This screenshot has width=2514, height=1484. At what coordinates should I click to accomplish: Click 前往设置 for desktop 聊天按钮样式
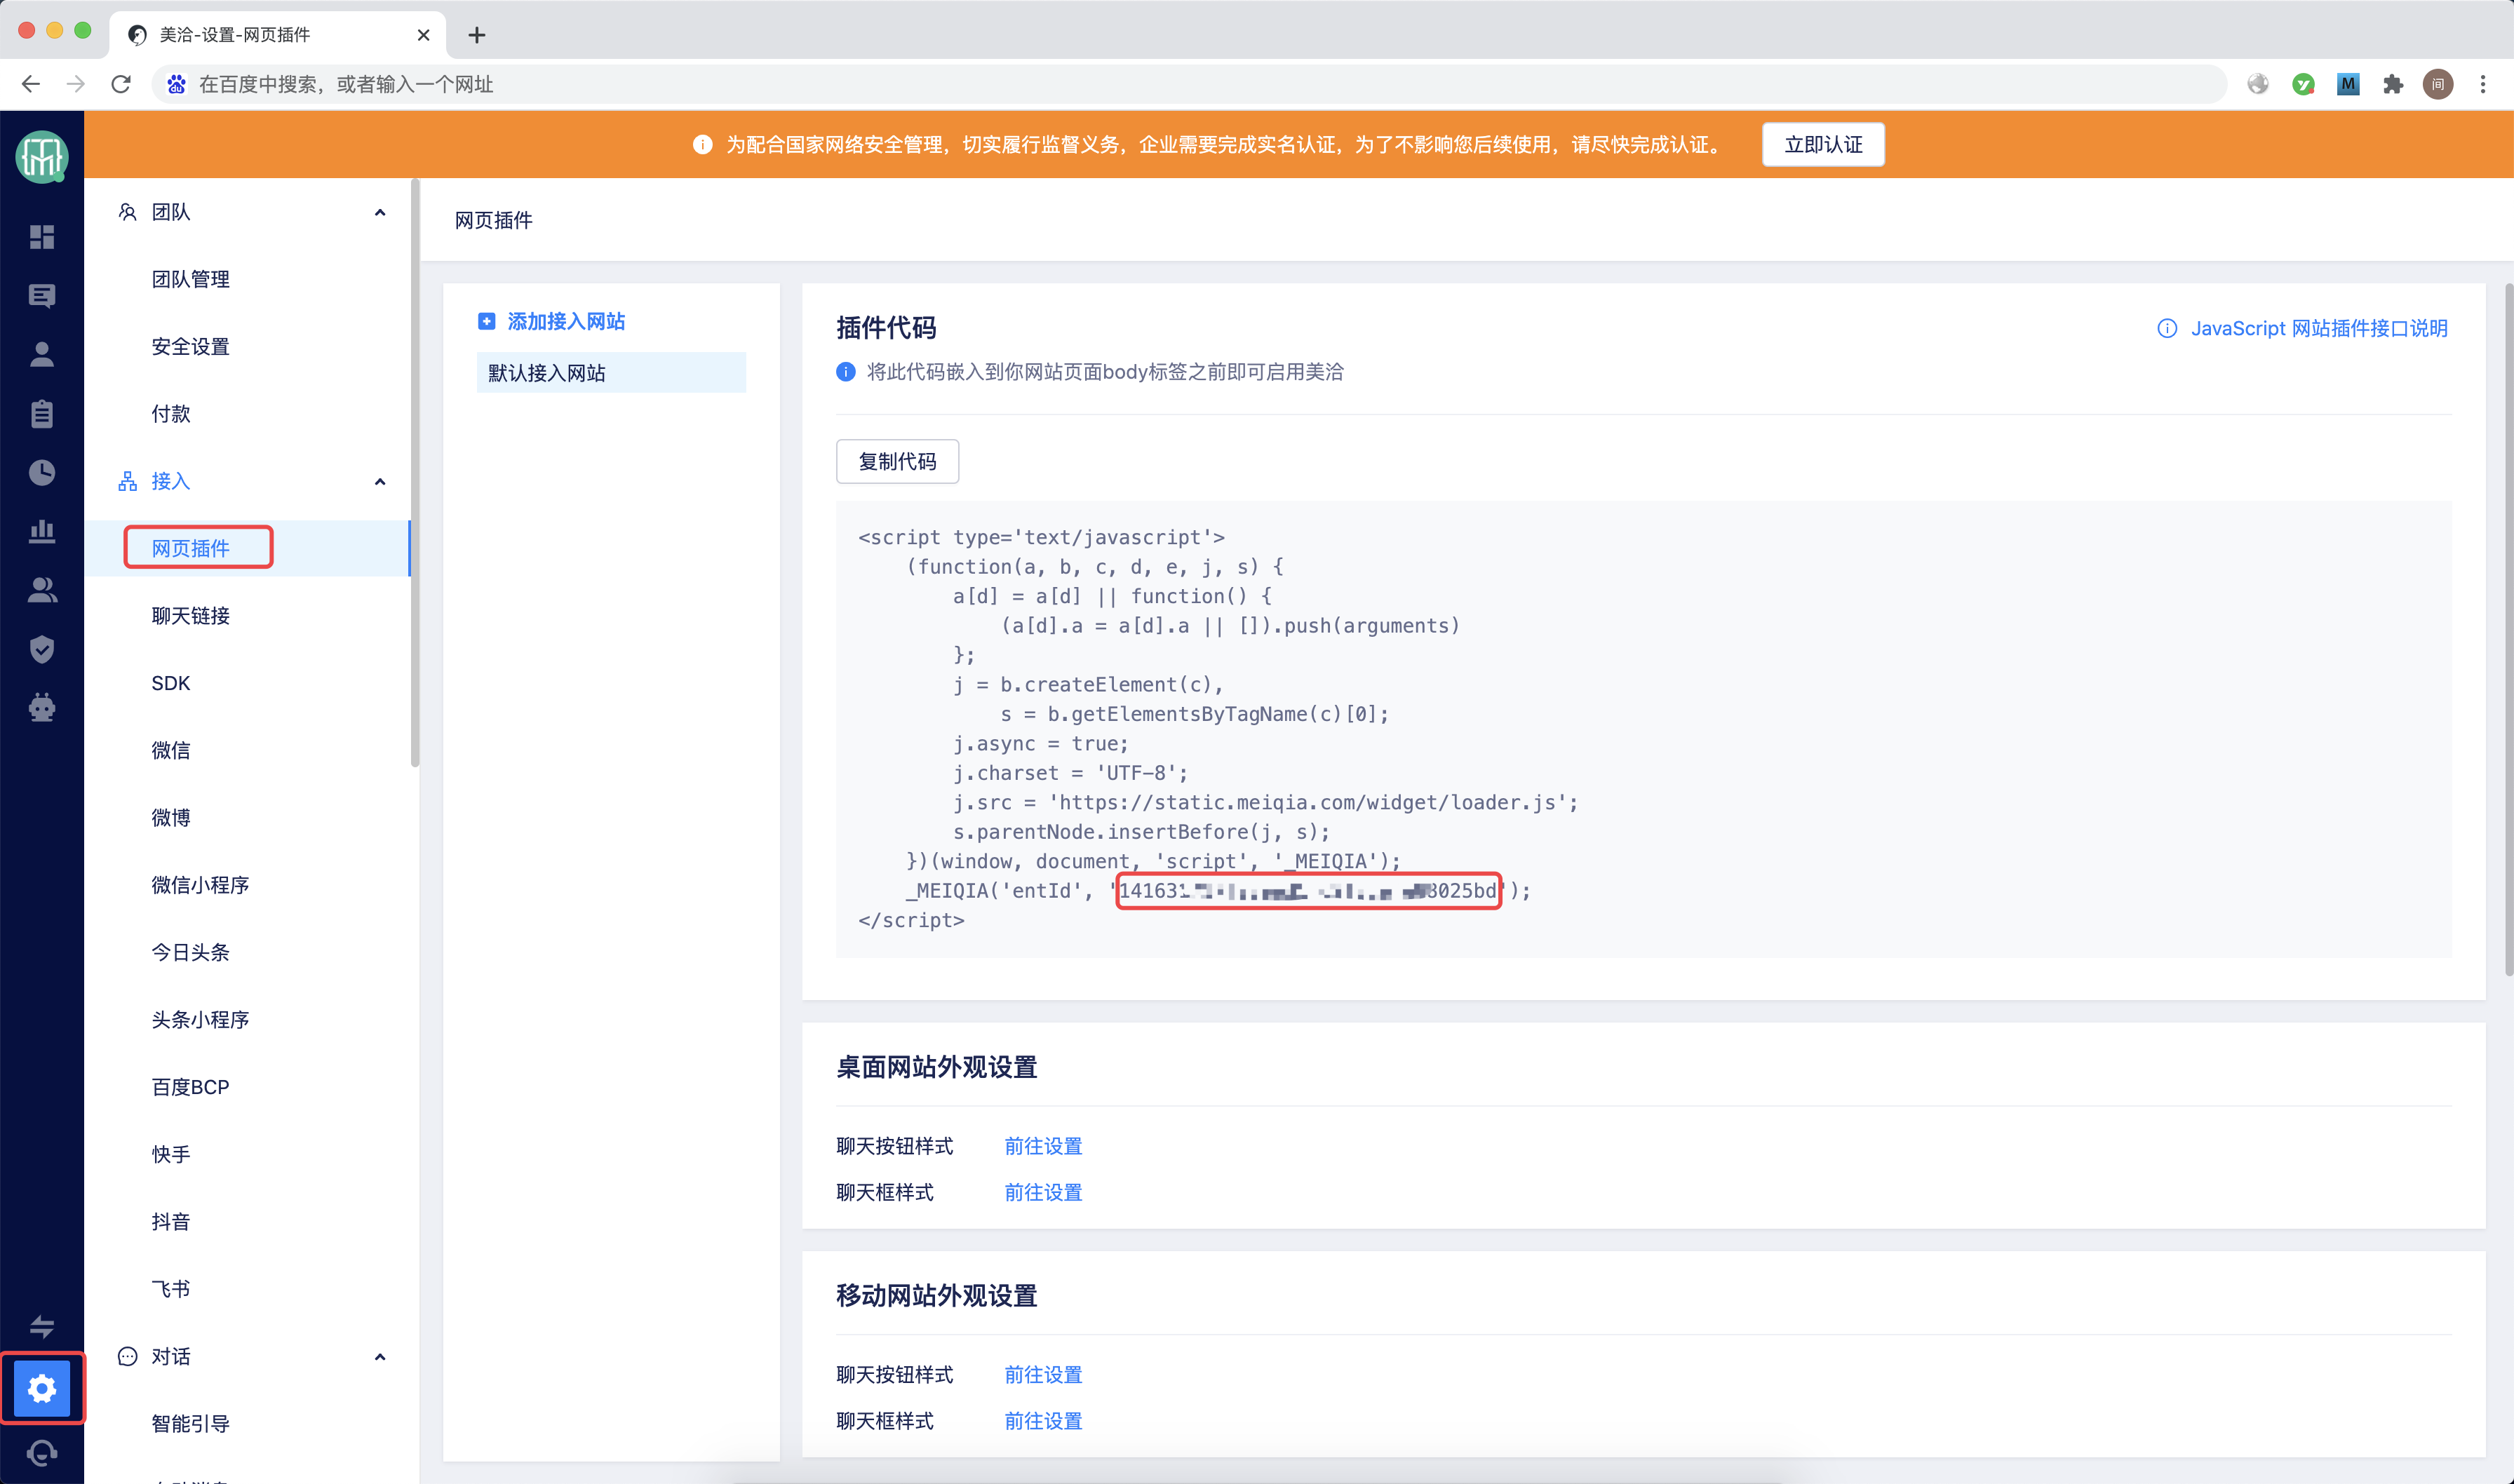[1043, 1146]
